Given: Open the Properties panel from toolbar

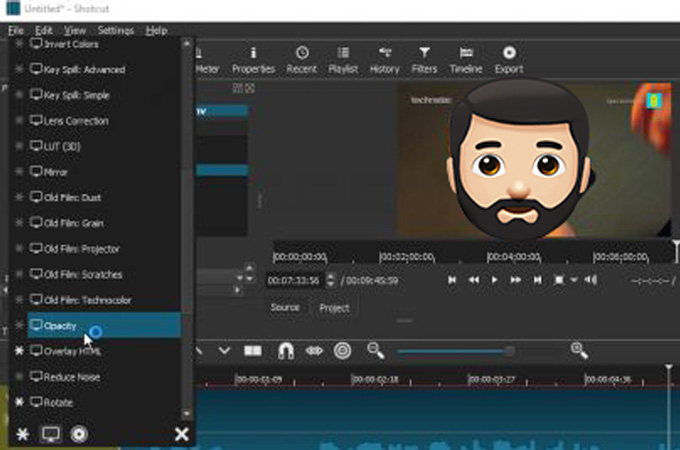Looking at the screenshot, I should point(253,60).
